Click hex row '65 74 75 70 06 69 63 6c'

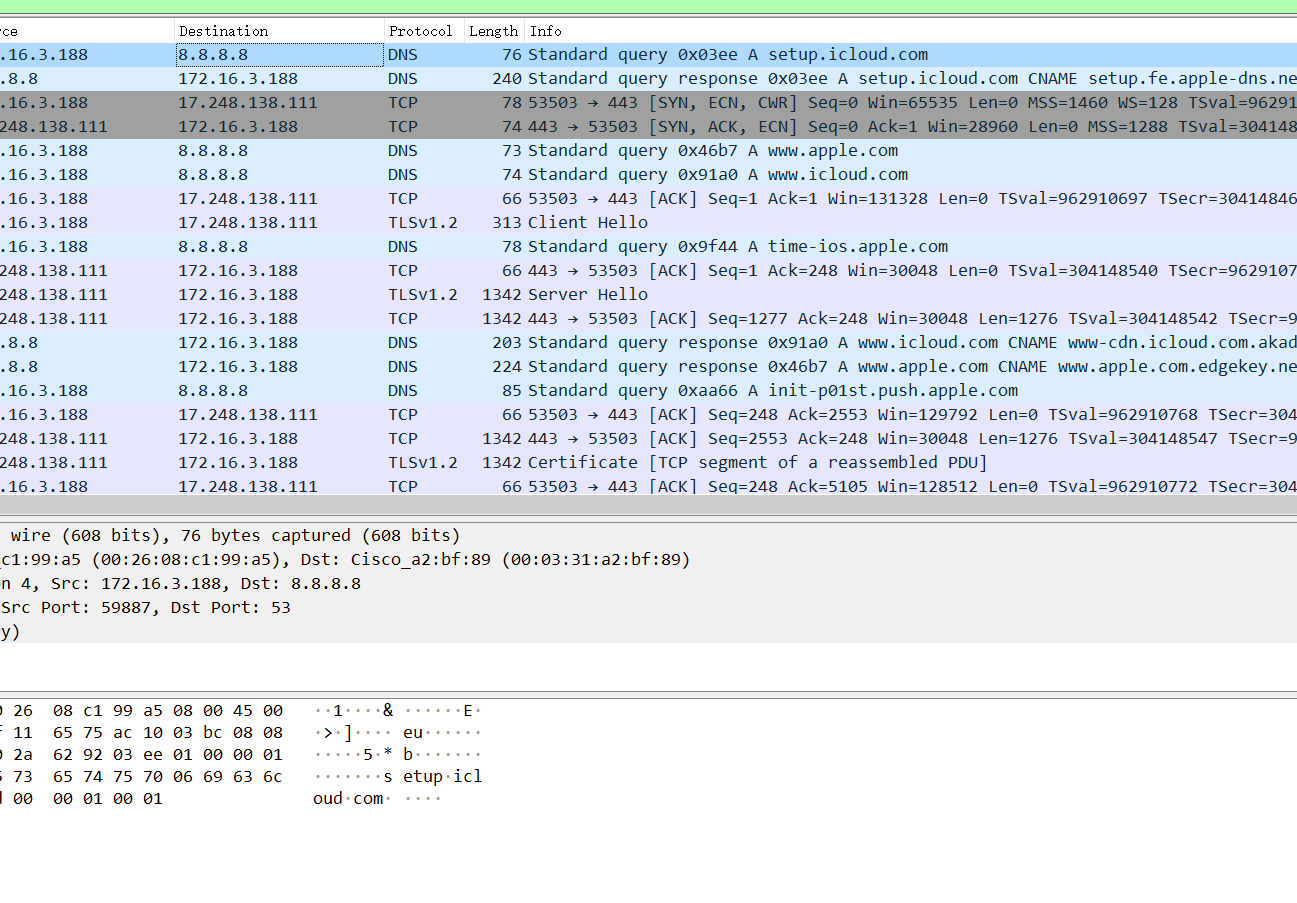point(168,777)
